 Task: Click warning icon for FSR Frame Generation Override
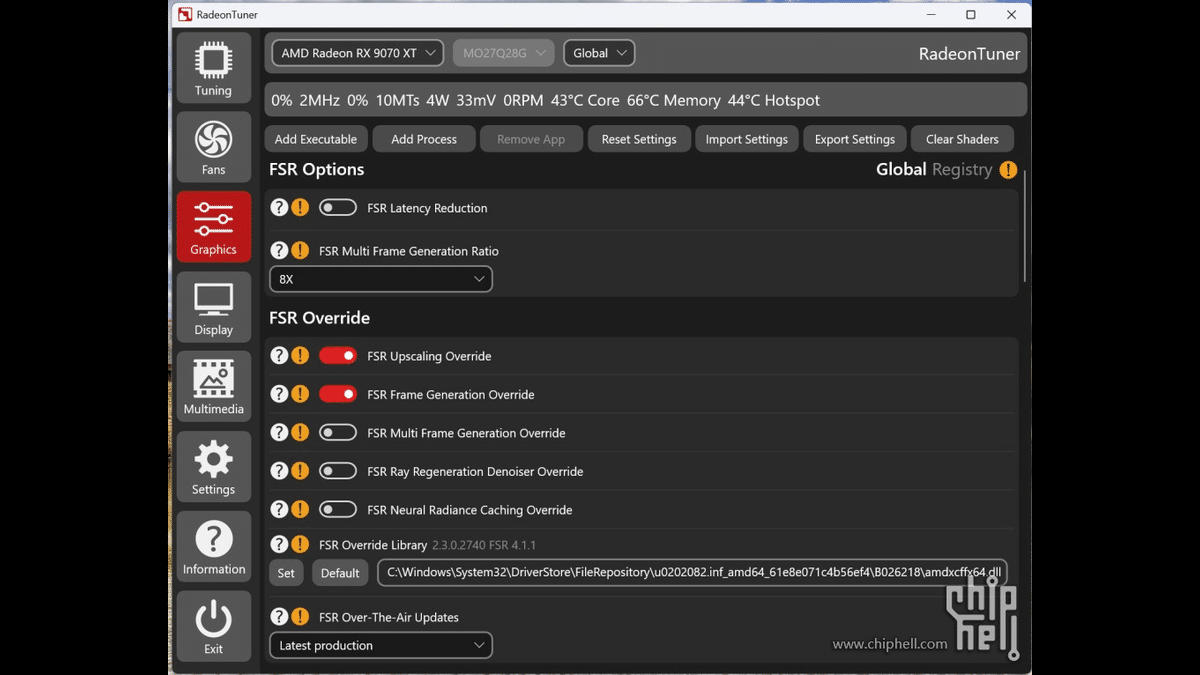300,394
